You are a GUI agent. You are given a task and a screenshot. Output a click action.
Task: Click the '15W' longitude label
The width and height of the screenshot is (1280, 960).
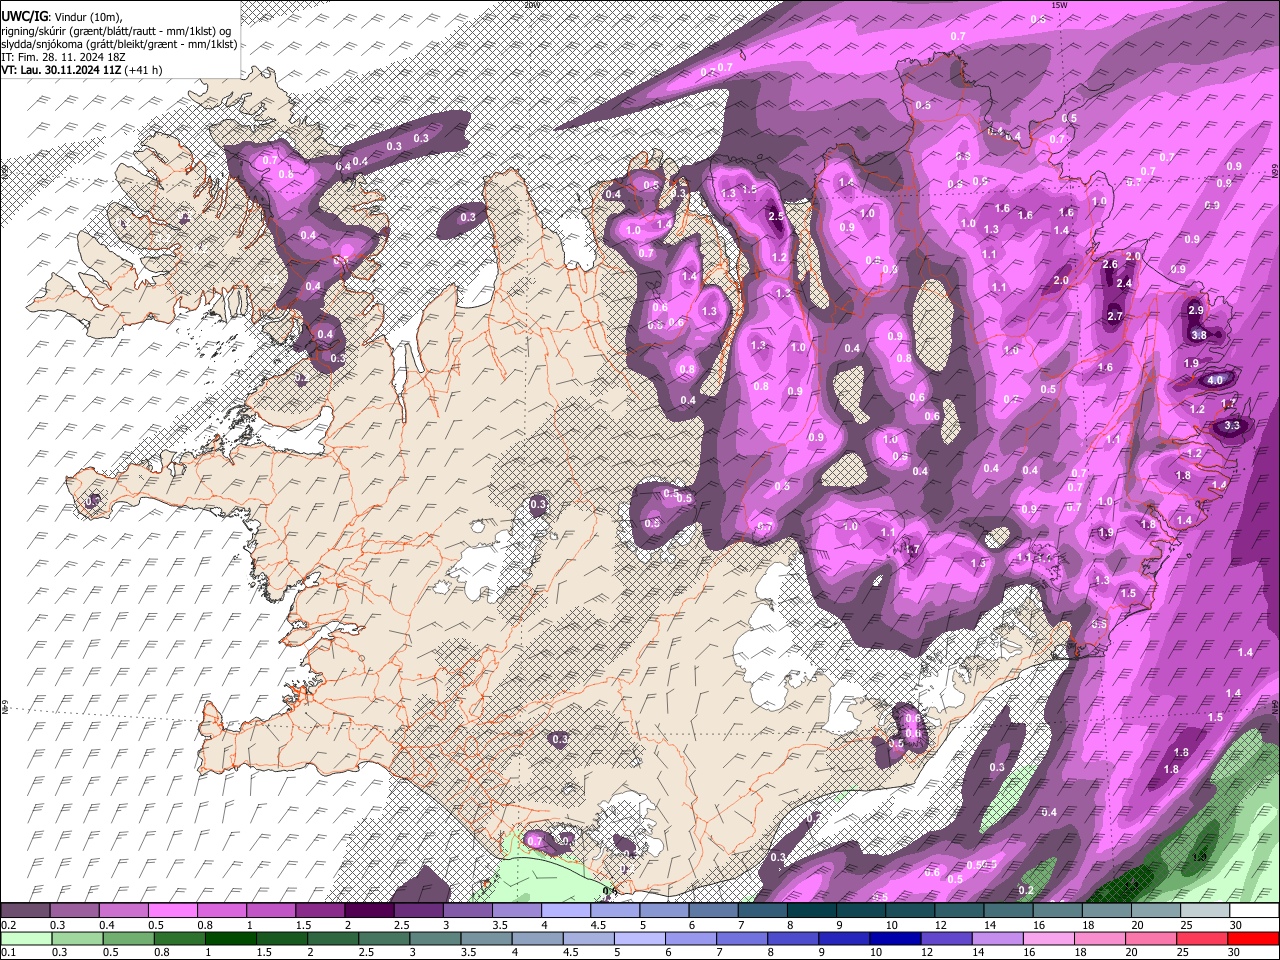(1059, 5)
